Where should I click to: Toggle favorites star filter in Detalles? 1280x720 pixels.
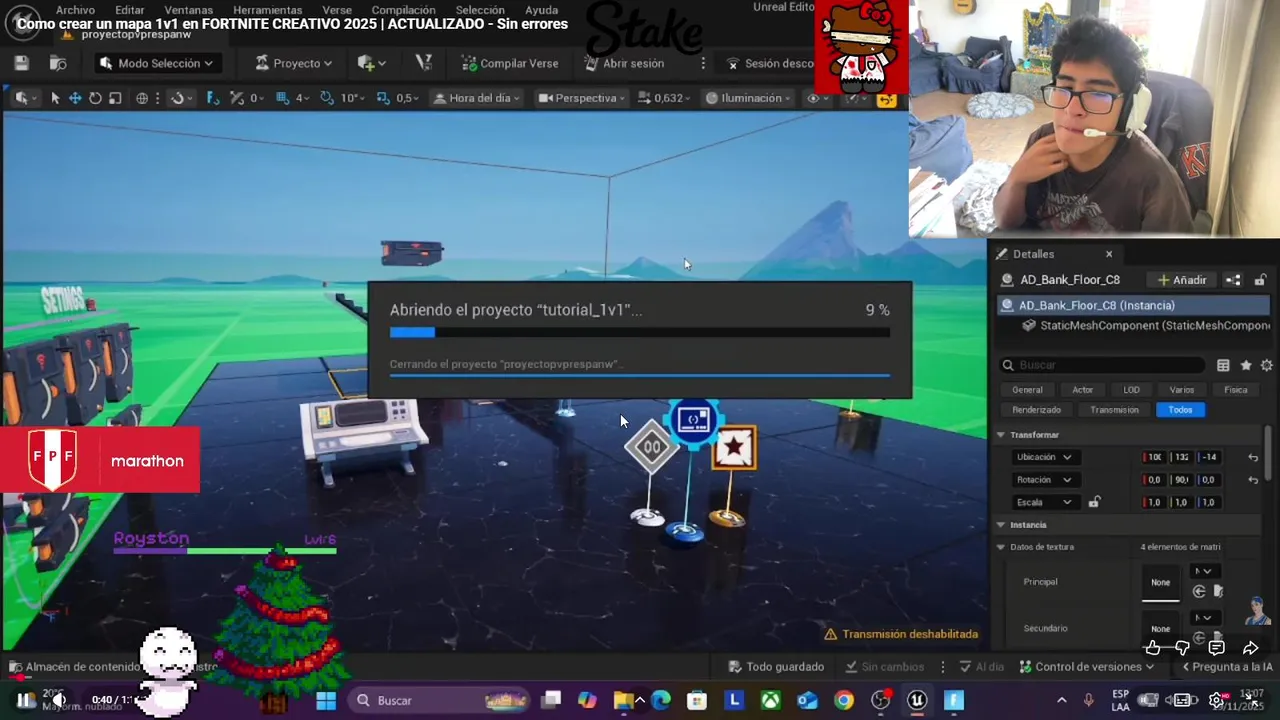(x=1245, y=365)
